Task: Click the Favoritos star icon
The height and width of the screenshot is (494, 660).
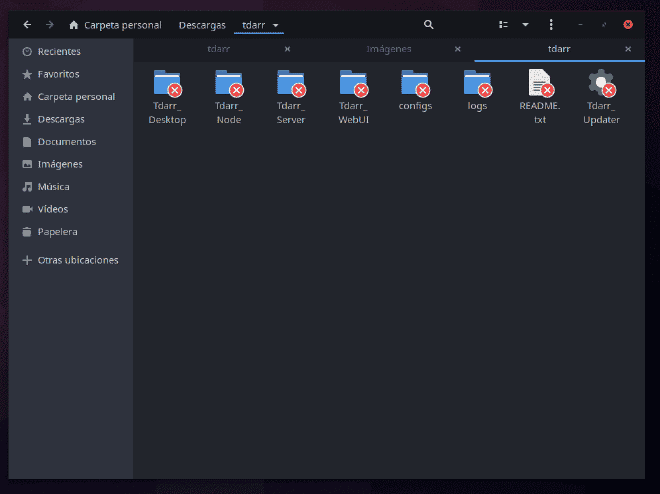Action: [27, 74]
